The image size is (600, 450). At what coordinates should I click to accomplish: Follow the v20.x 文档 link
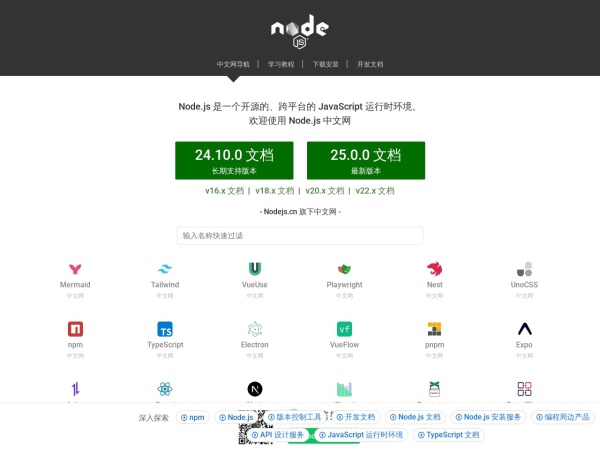click(325, 191)
